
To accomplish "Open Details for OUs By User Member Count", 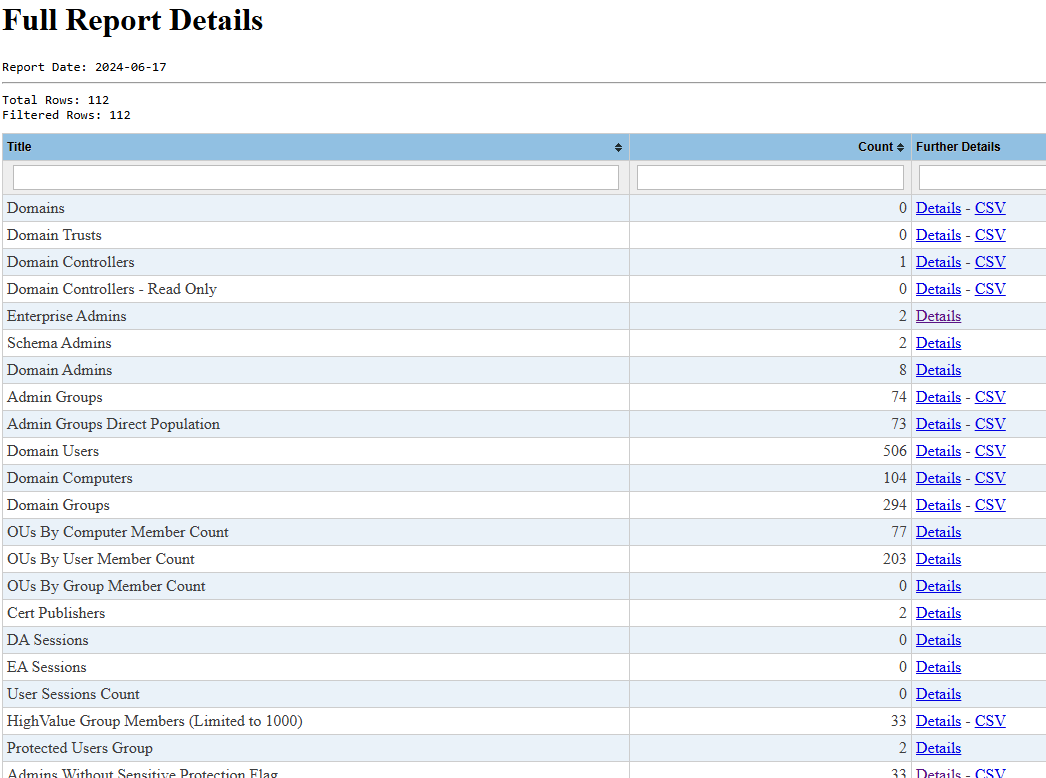I will pos(938,558).
